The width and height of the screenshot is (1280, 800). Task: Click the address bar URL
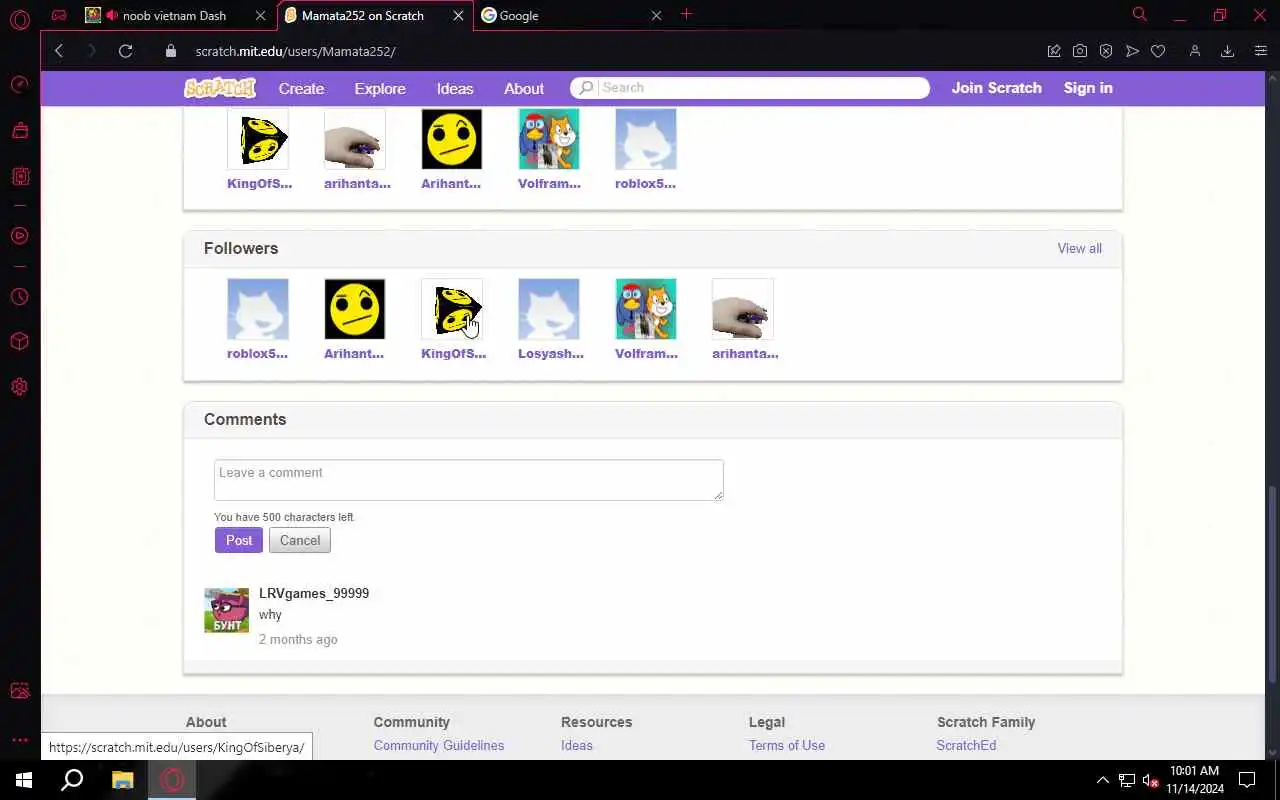[295, 51]
